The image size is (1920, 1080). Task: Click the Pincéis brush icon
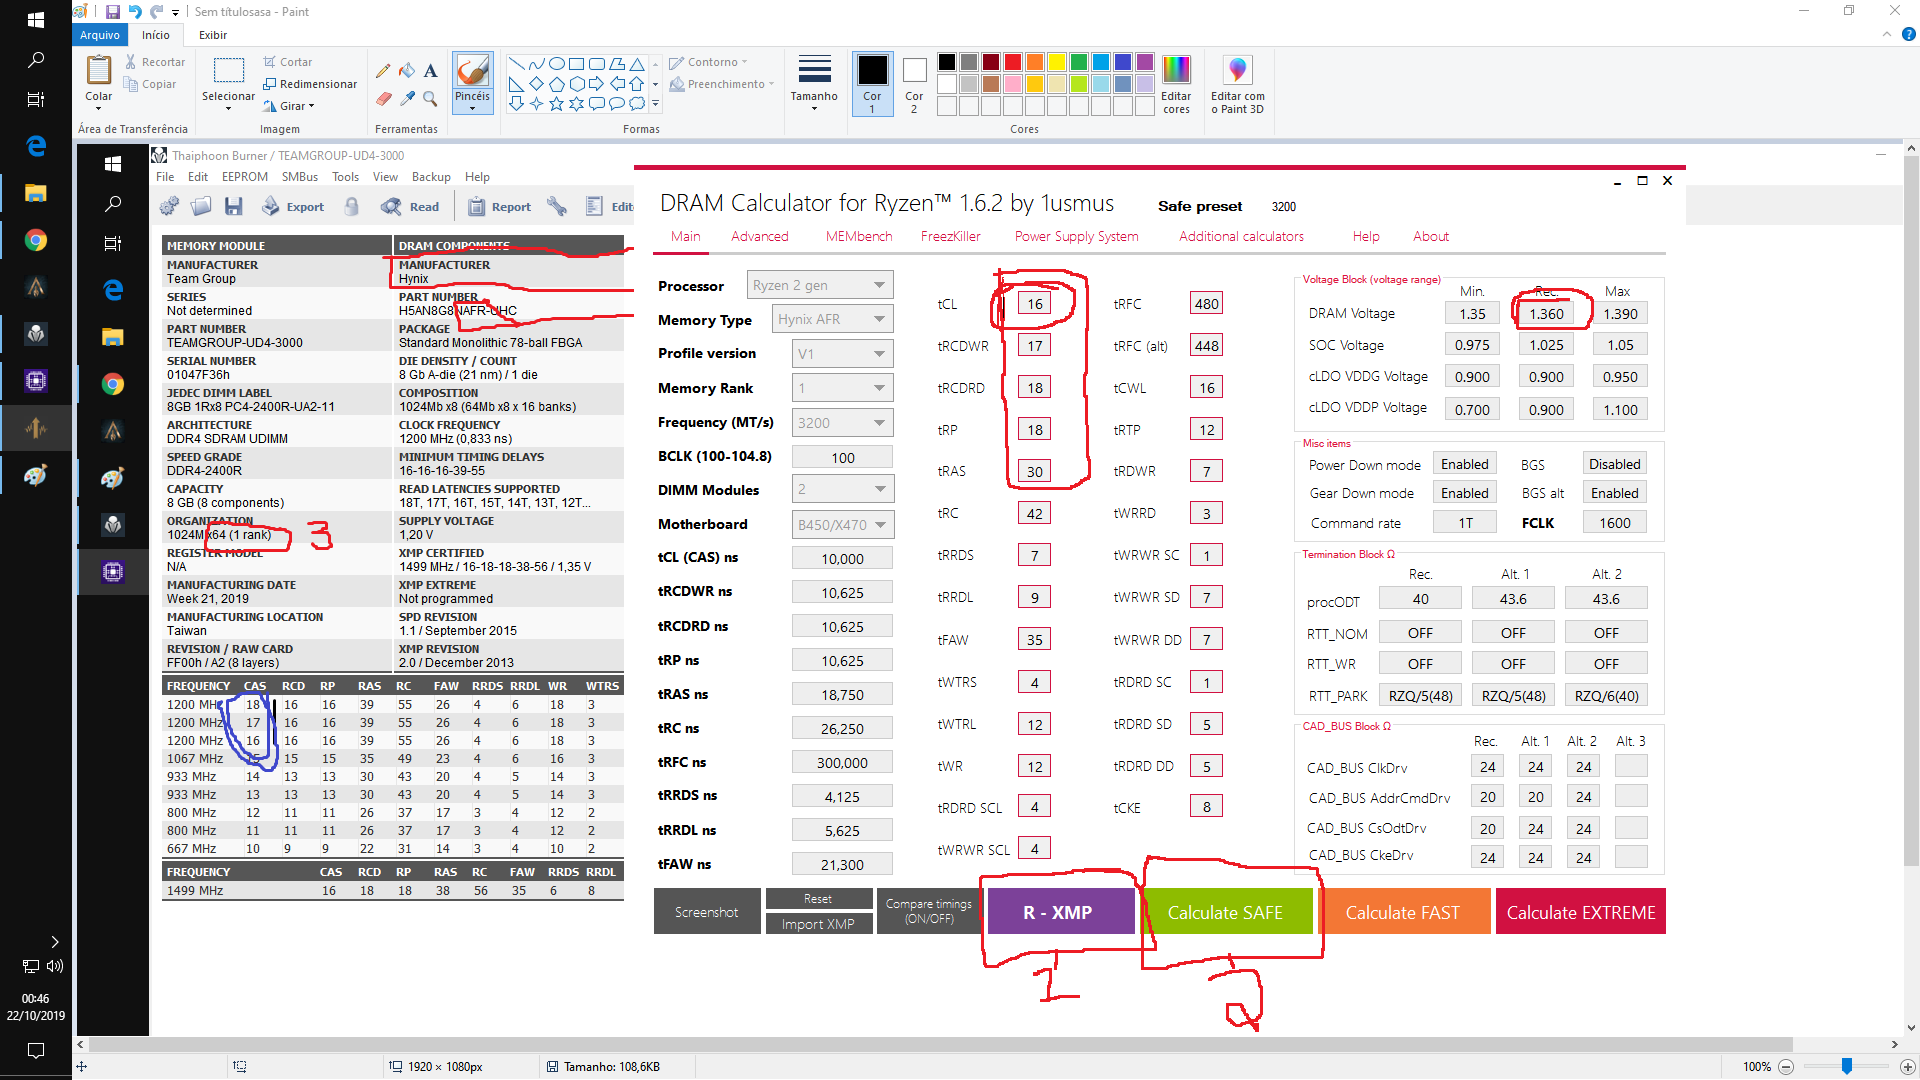tap(472, 71)
